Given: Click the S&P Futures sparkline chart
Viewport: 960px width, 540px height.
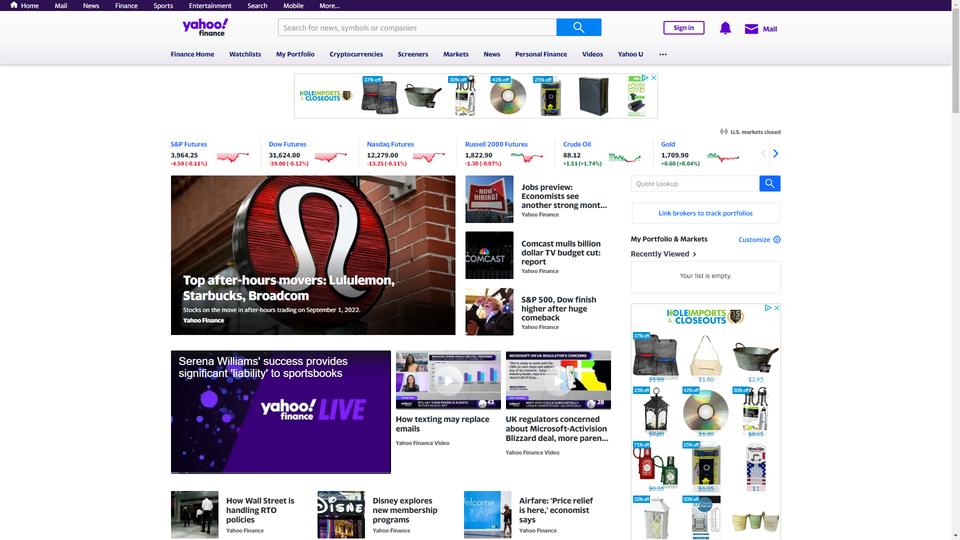Looking at the screenshot, I should coord(233,157).
